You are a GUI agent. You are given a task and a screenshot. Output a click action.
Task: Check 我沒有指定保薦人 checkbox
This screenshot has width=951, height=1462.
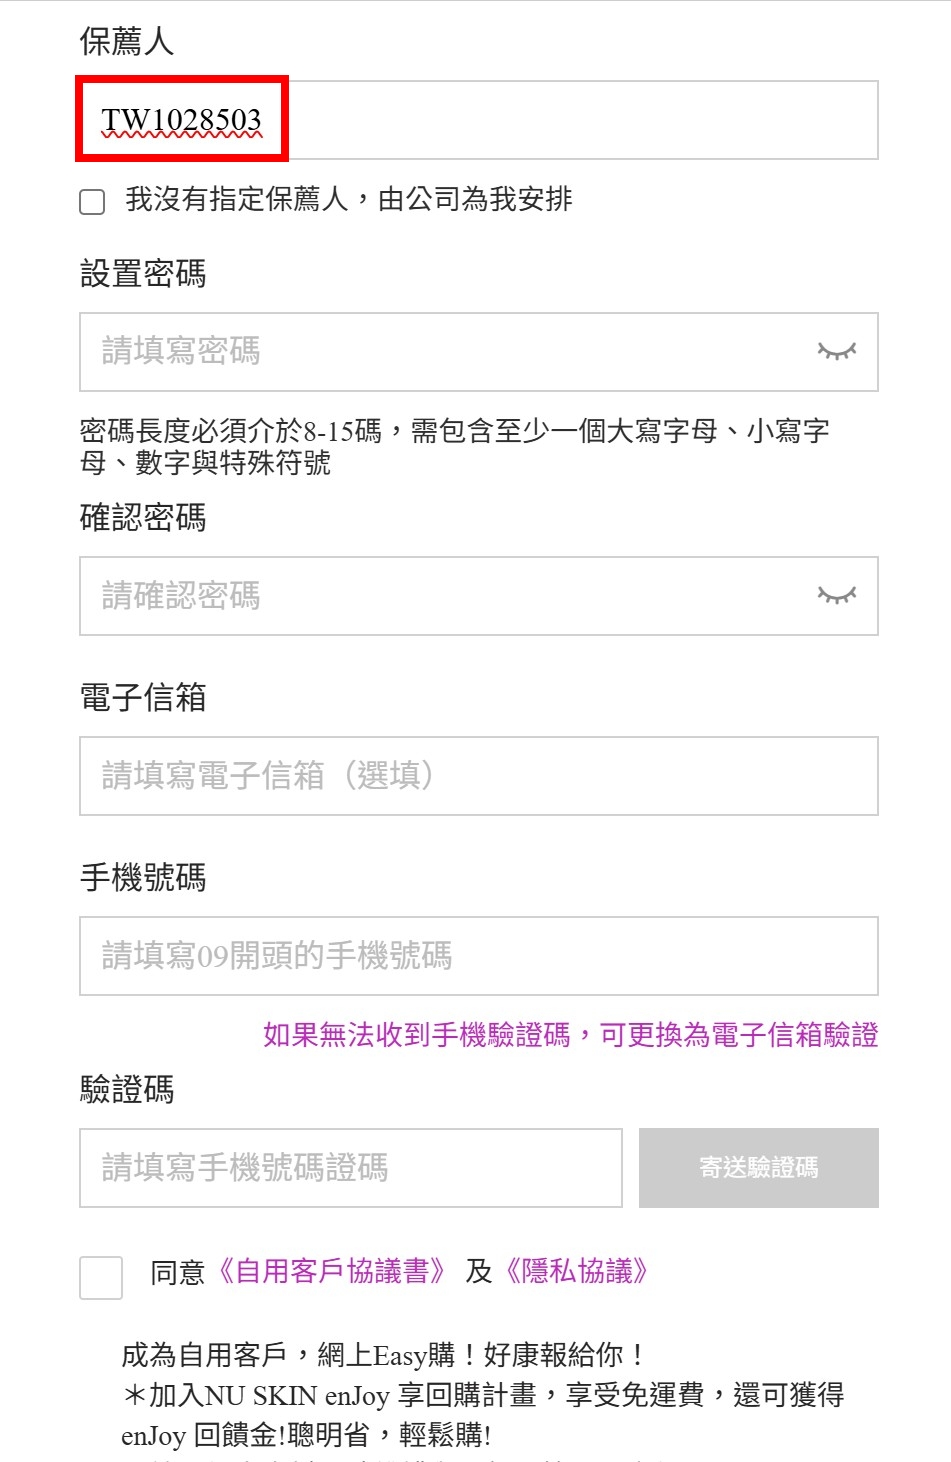tap(91, 202)
